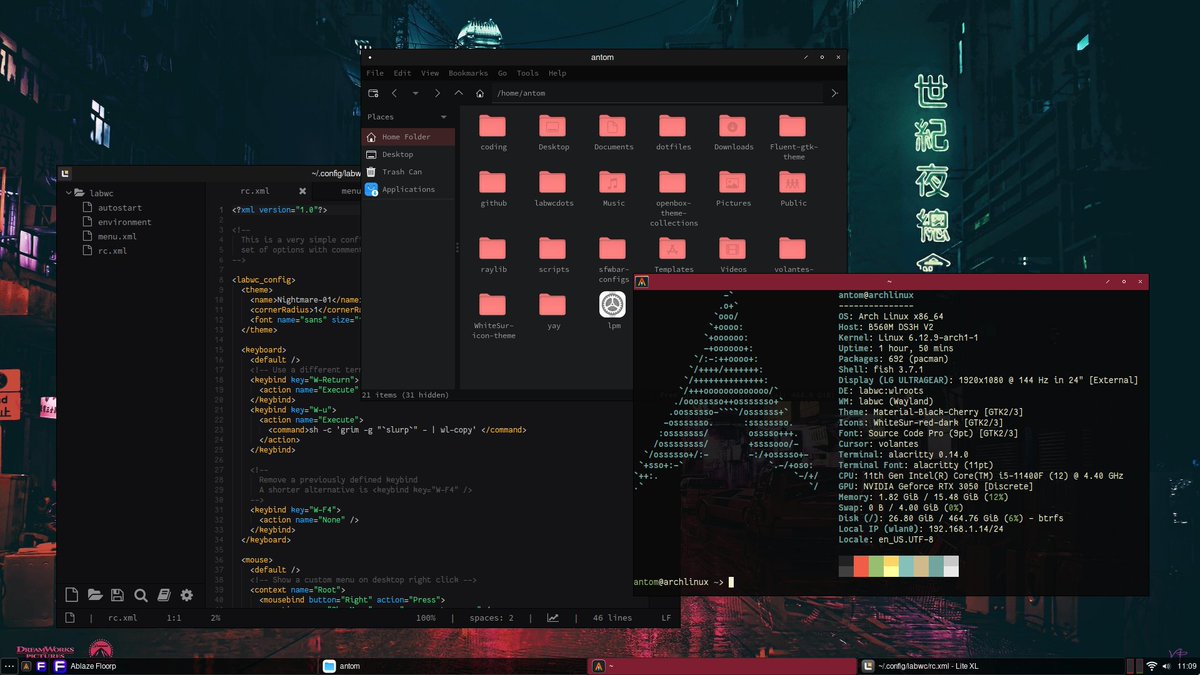Go forward in the file manager
The image size is (1200, 675).
click(x=437, y=93)
